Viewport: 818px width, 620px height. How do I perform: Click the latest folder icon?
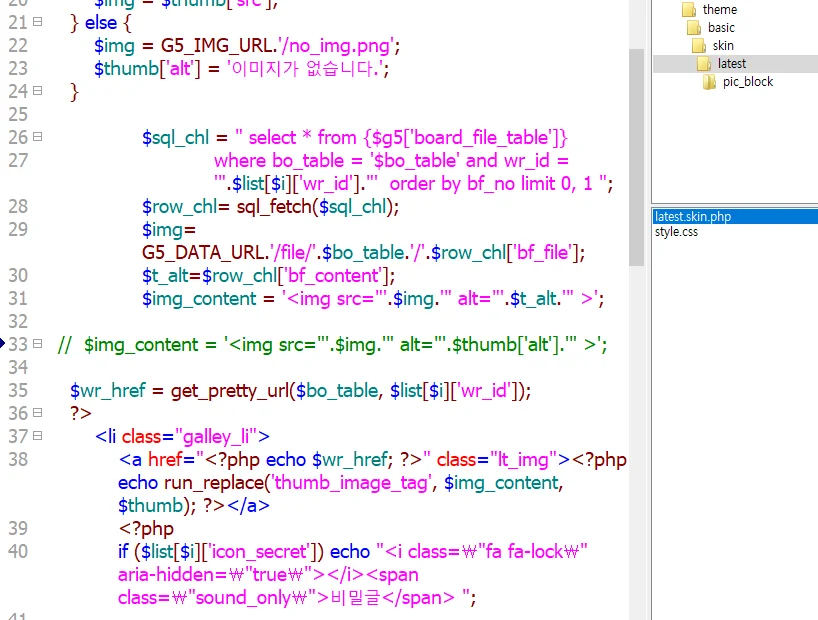[x=704, y=64]
